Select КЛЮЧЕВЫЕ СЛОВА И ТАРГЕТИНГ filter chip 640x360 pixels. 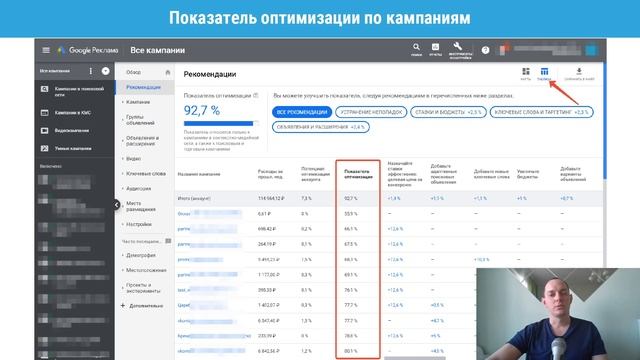[x=541, y=112]
